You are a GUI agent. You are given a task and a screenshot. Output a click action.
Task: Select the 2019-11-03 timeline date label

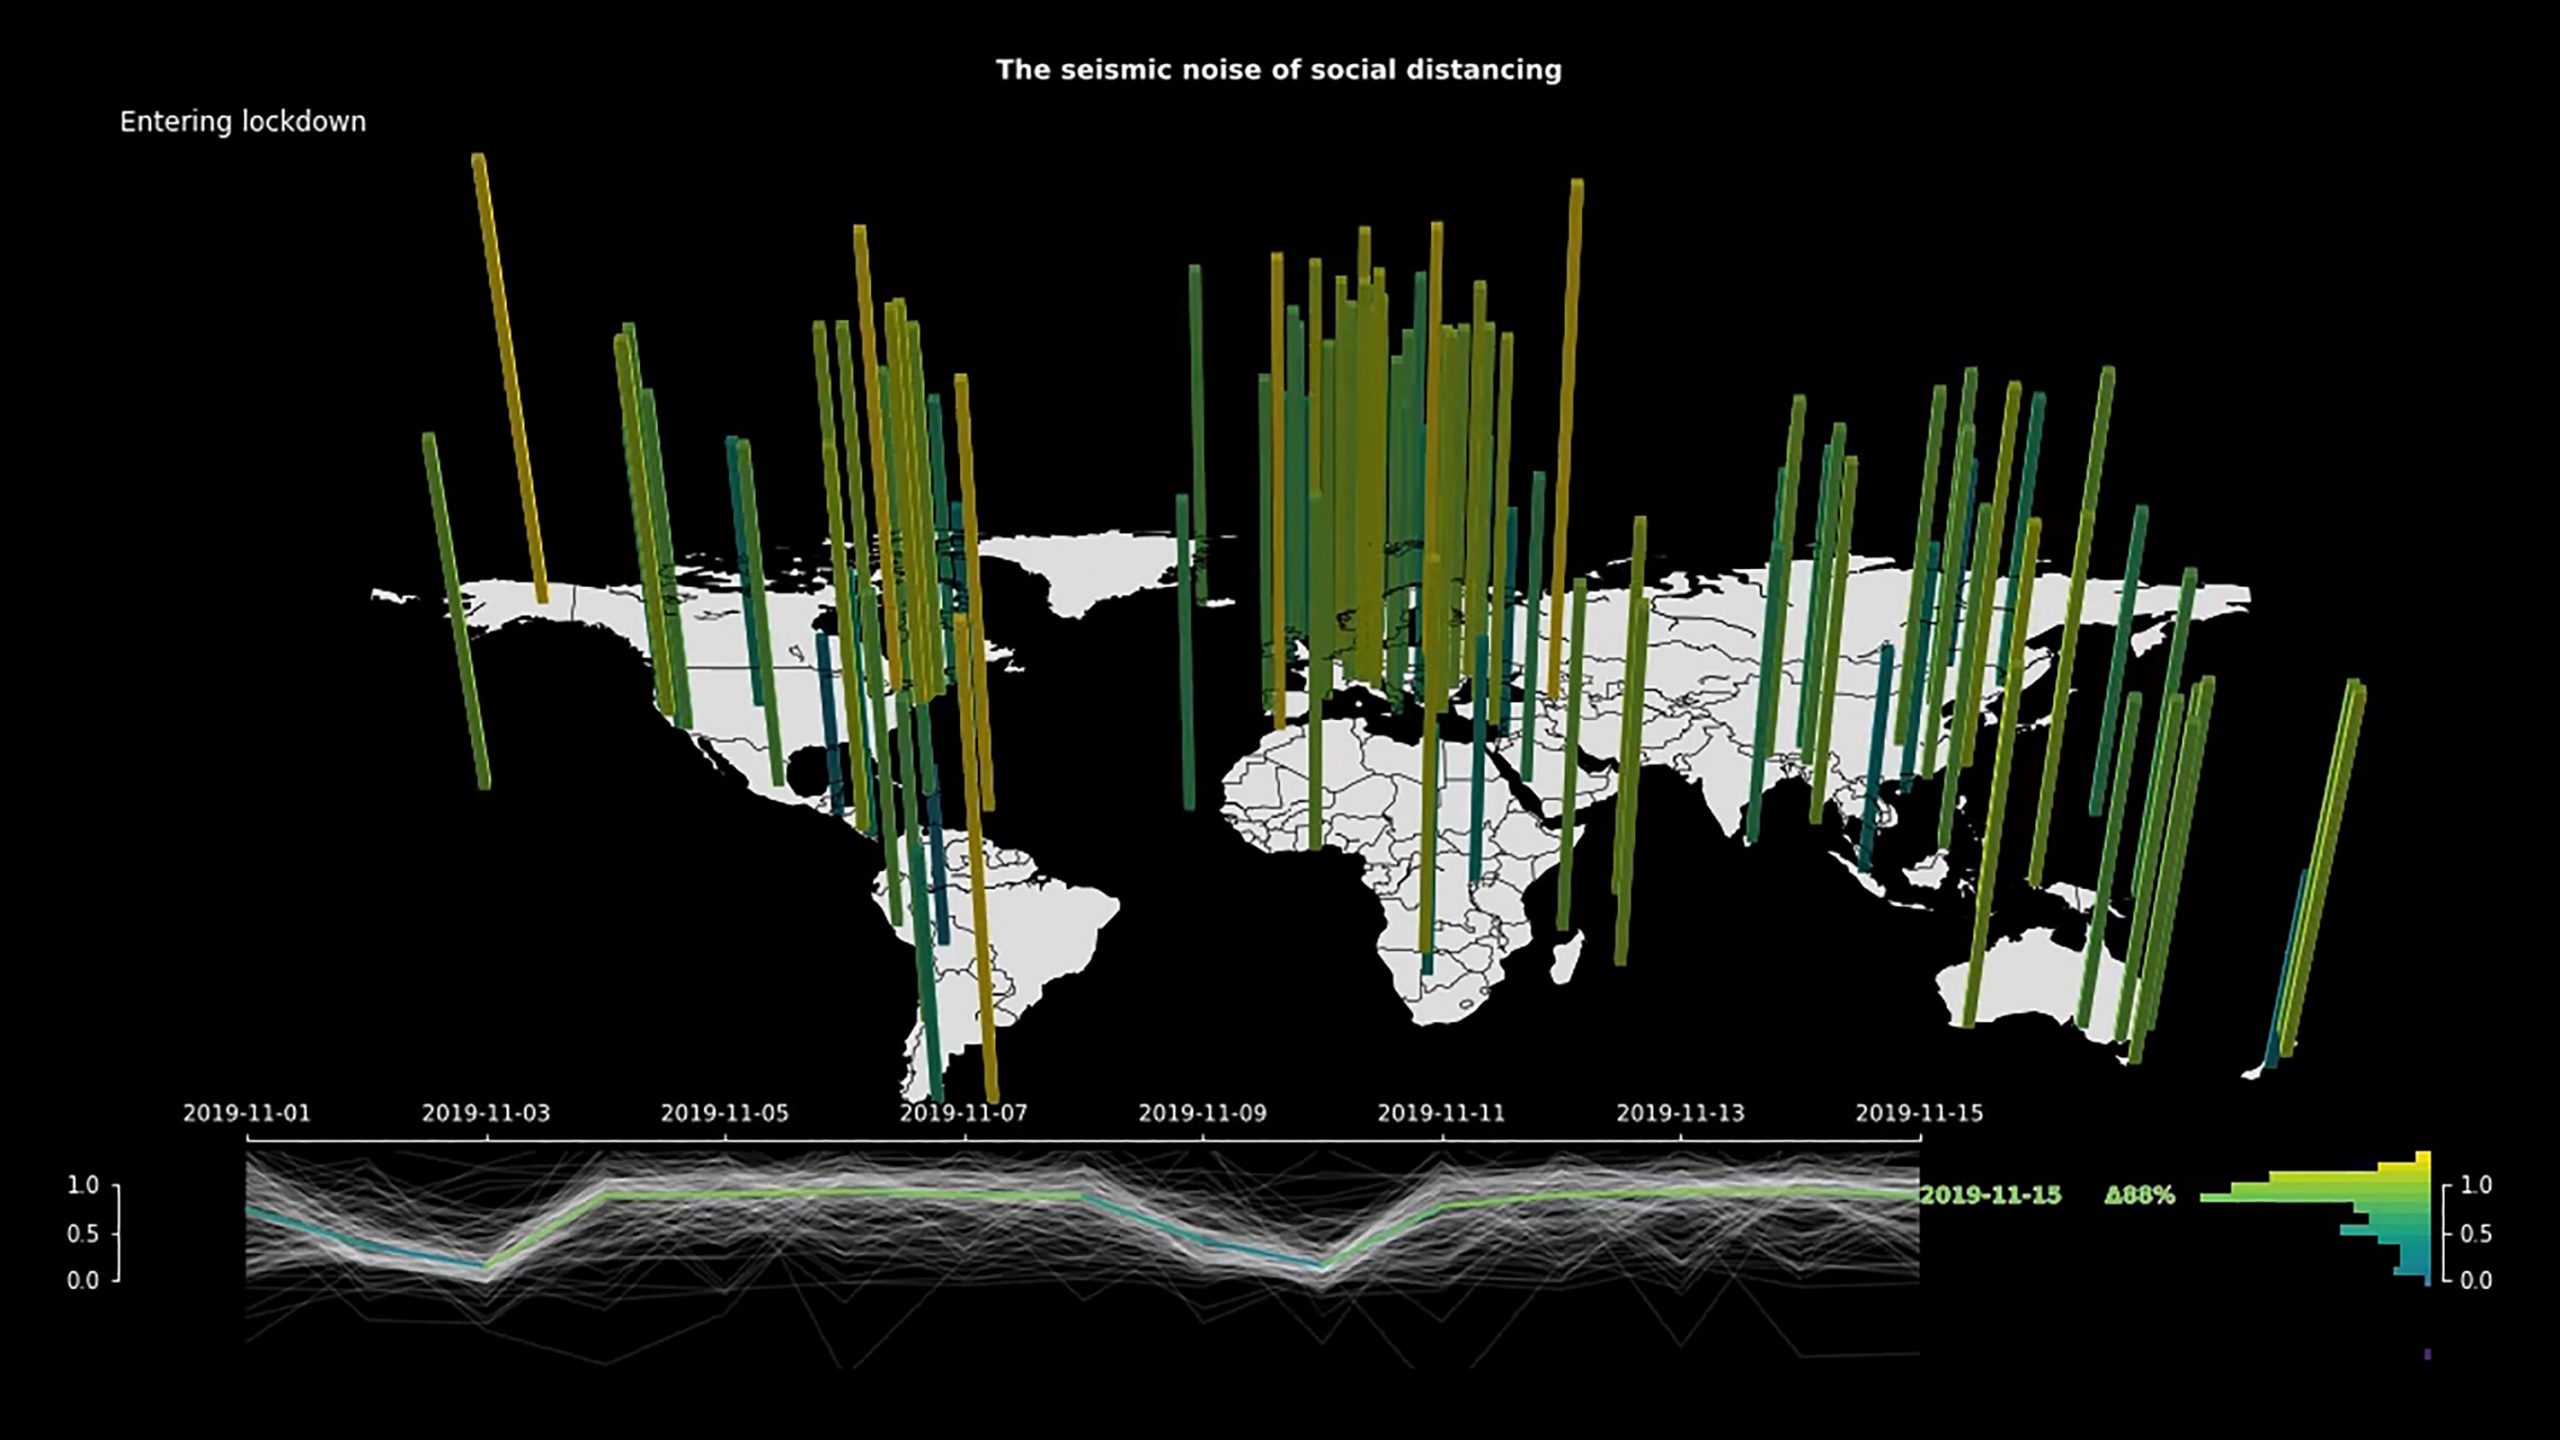pos(485,1113)
